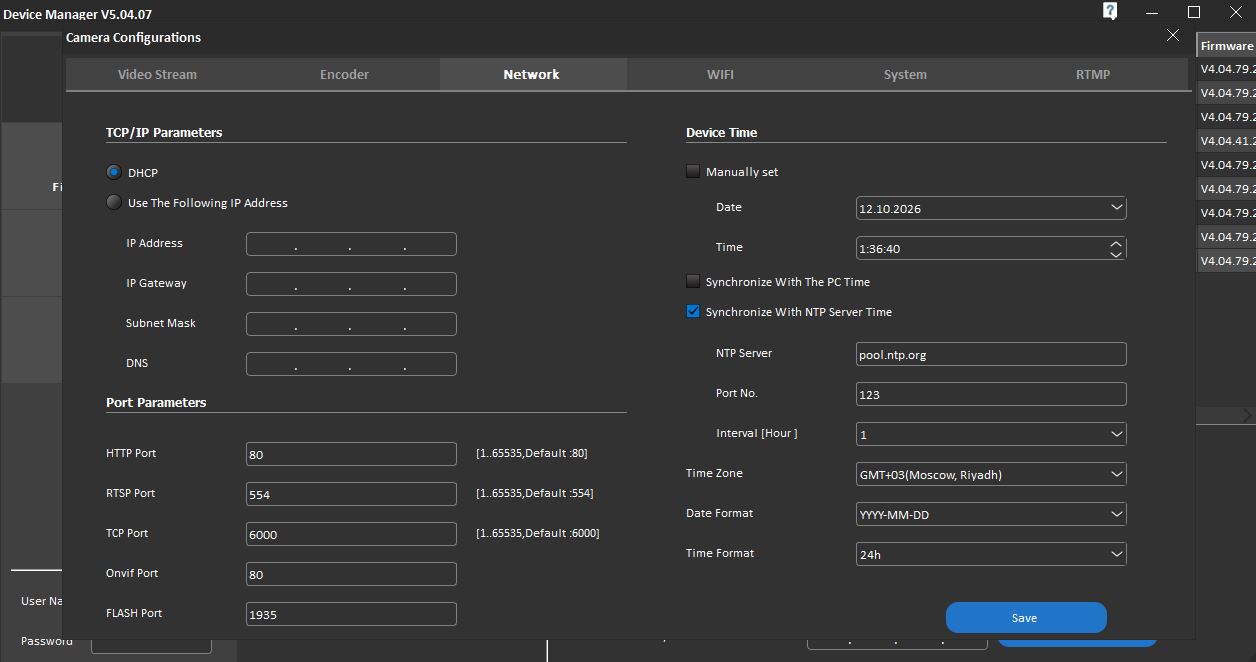Switch to the Encoder tab
The image size is (1256, 662).
point(344,74)
